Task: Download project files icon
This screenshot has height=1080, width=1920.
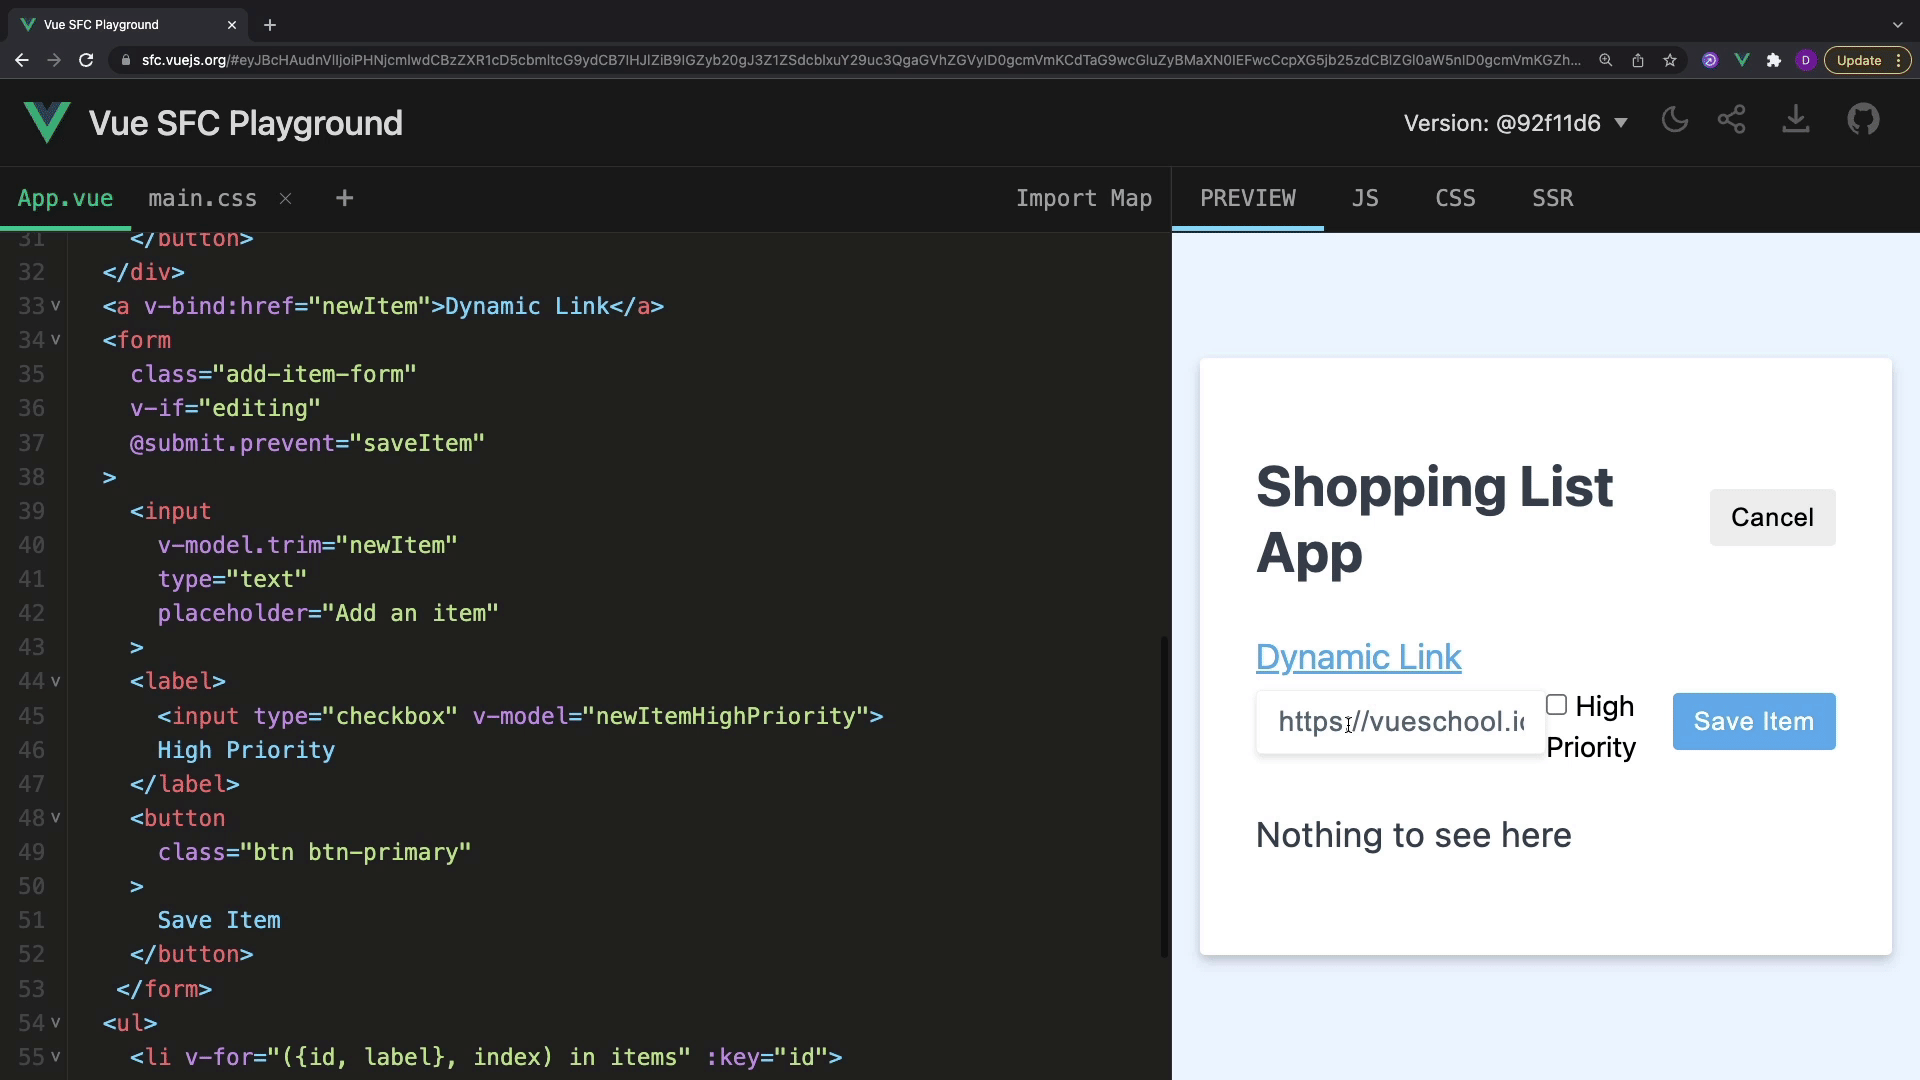Action: click(x=1795, y=121)
